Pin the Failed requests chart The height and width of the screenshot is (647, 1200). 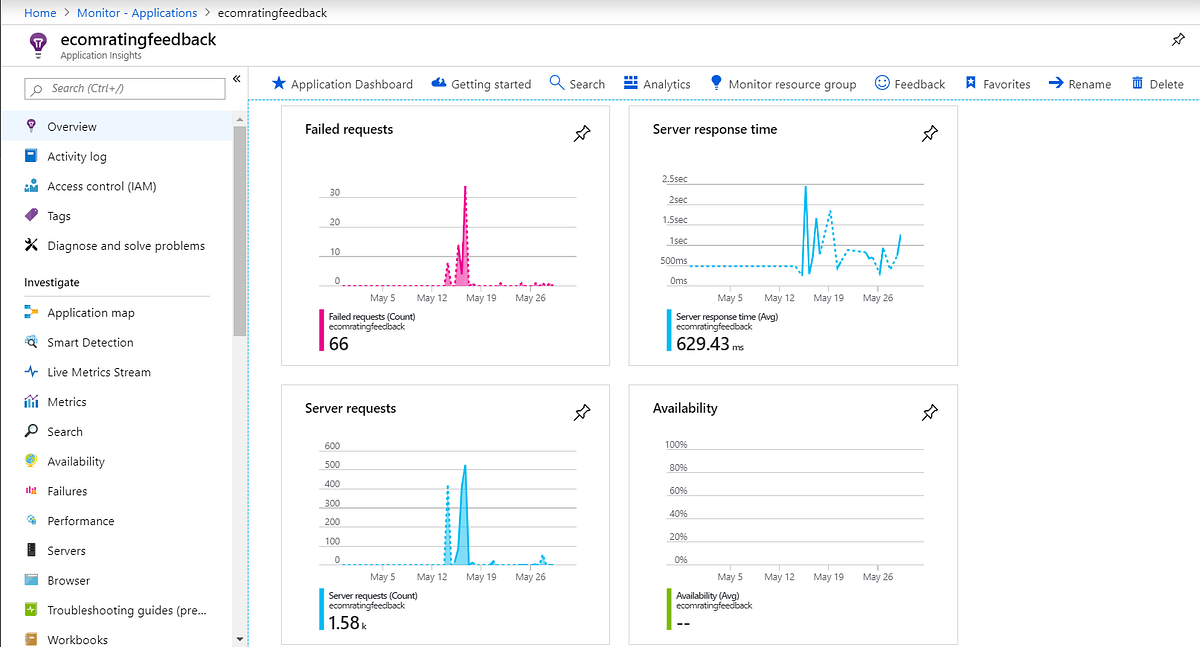click(582, 134)
